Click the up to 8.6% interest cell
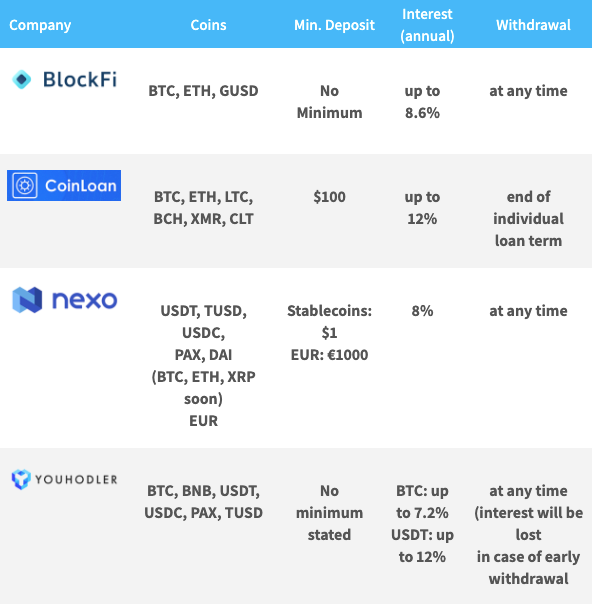Screen dimensions: 592x604 tap(422, 102)
